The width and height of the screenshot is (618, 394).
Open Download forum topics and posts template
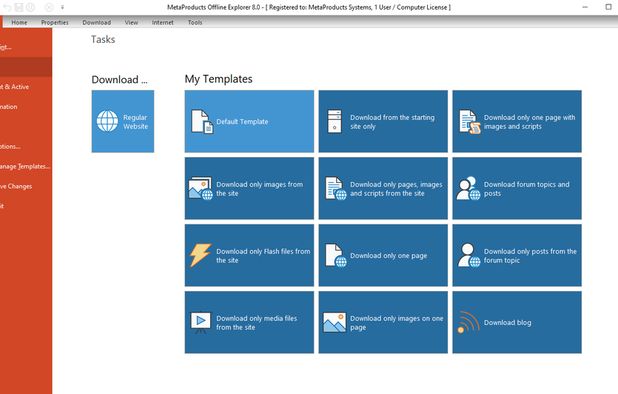coord(517,188)
